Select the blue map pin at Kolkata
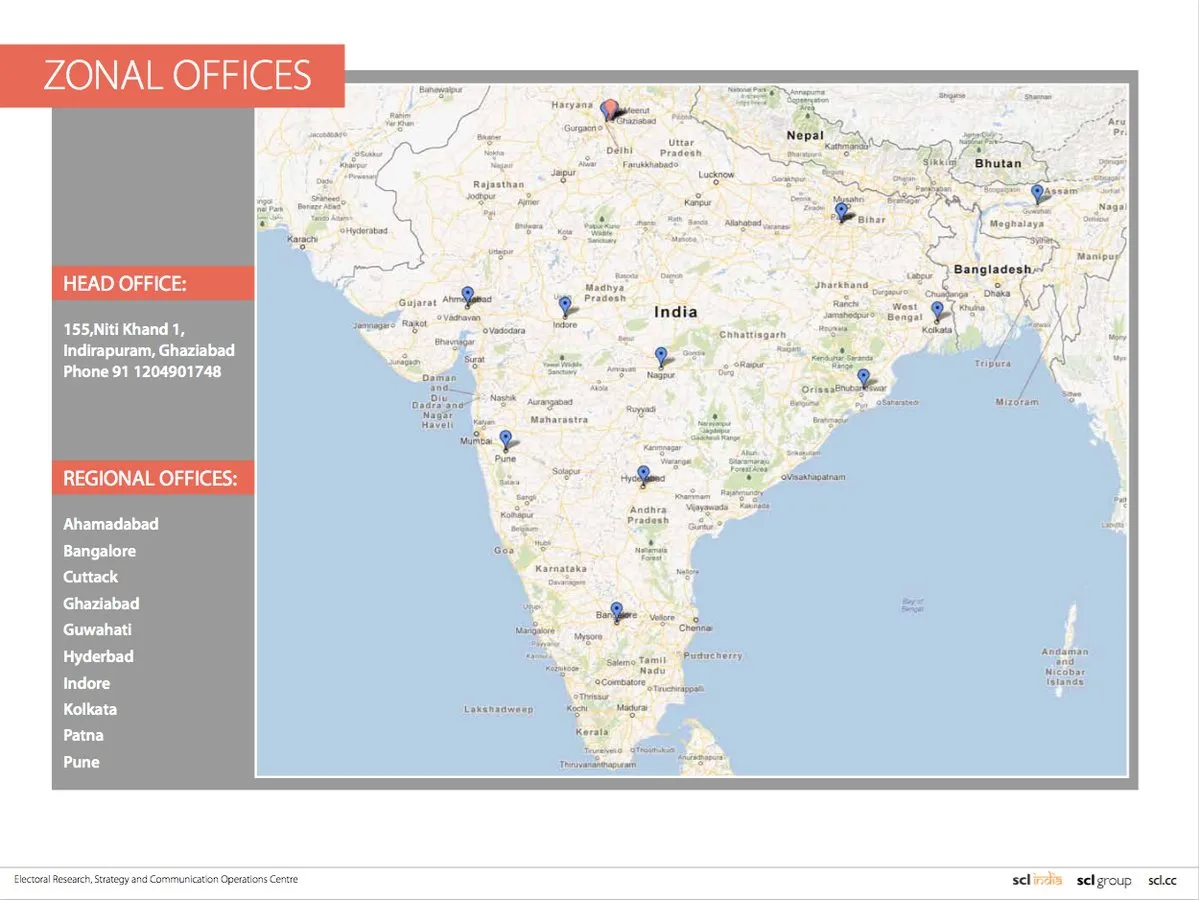This screenshot has width=1199, height=900. 937,310
